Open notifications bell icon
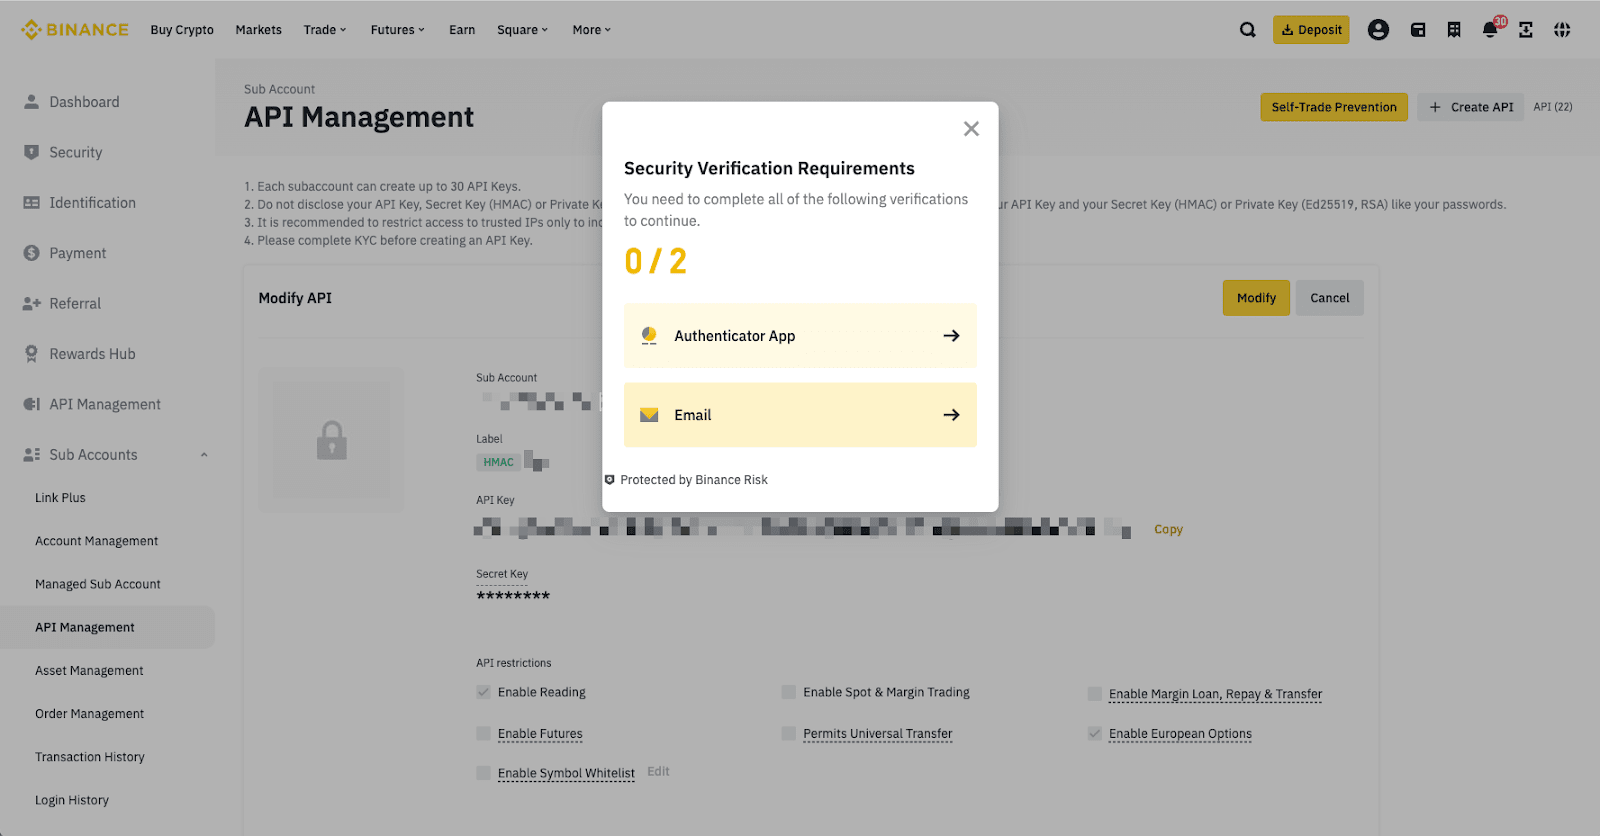The width and height of the screenshot is (1600, 836). [1490, 30]
